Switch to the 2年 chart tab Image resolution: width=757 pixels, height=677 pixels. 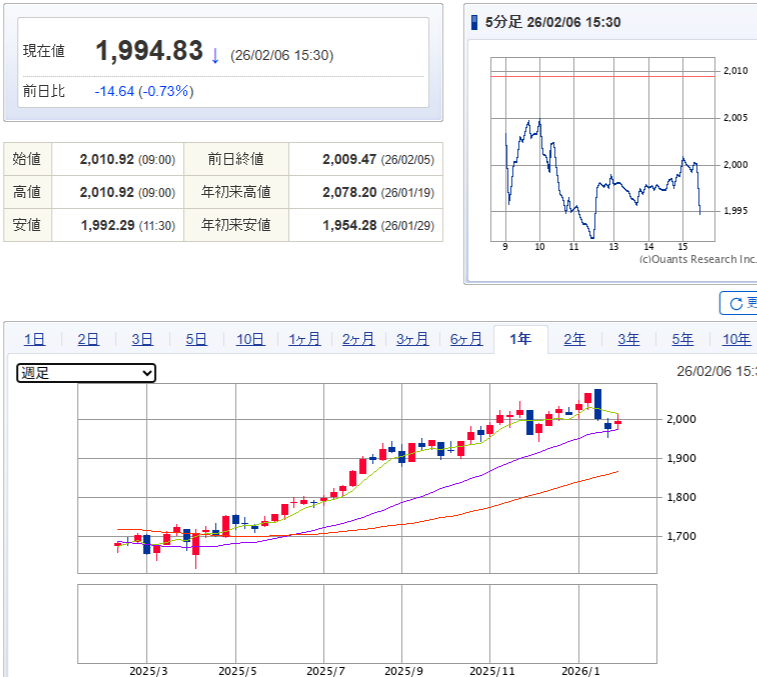click(x=574, y=339)
